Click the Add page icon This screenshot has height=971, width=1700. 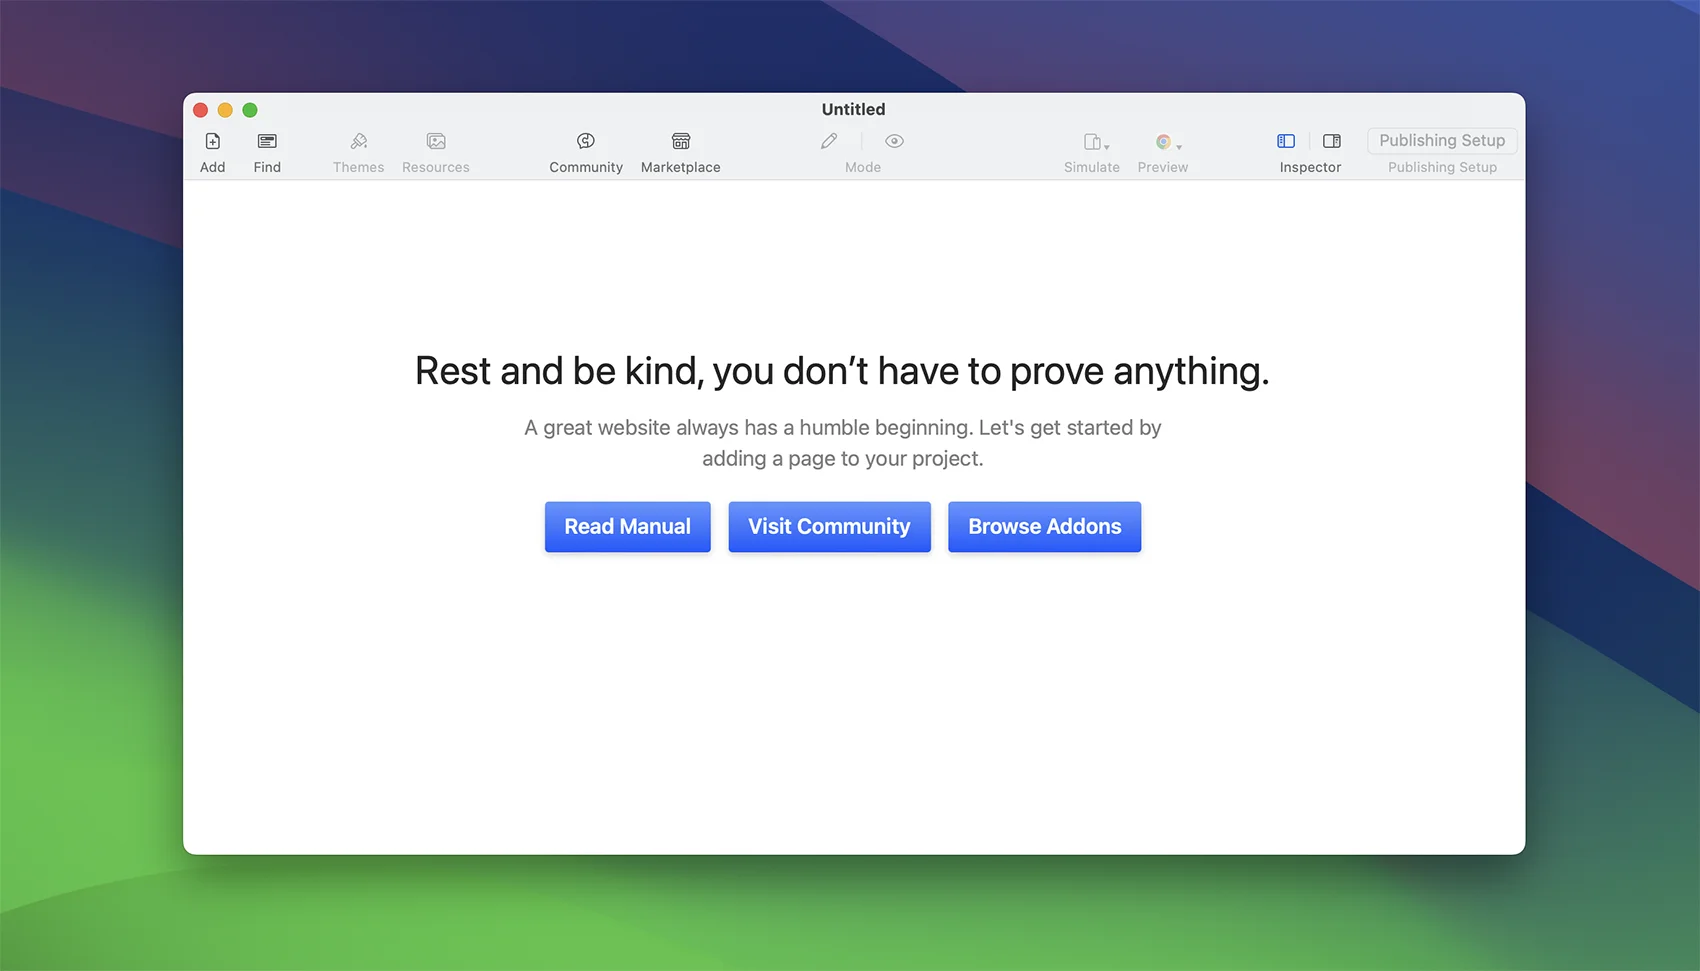tap(213, 142)
